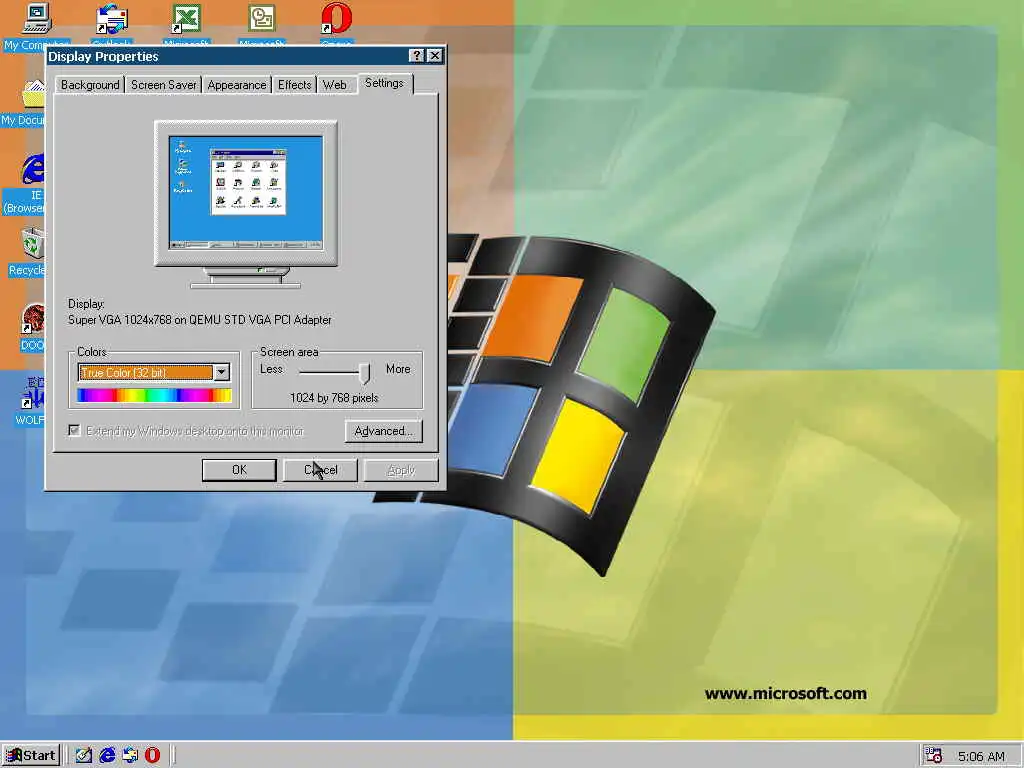The width and height of the screenshot is (1024, 768).
Task: Select the IE Browser desktop icon
Action: coord(32,168)
